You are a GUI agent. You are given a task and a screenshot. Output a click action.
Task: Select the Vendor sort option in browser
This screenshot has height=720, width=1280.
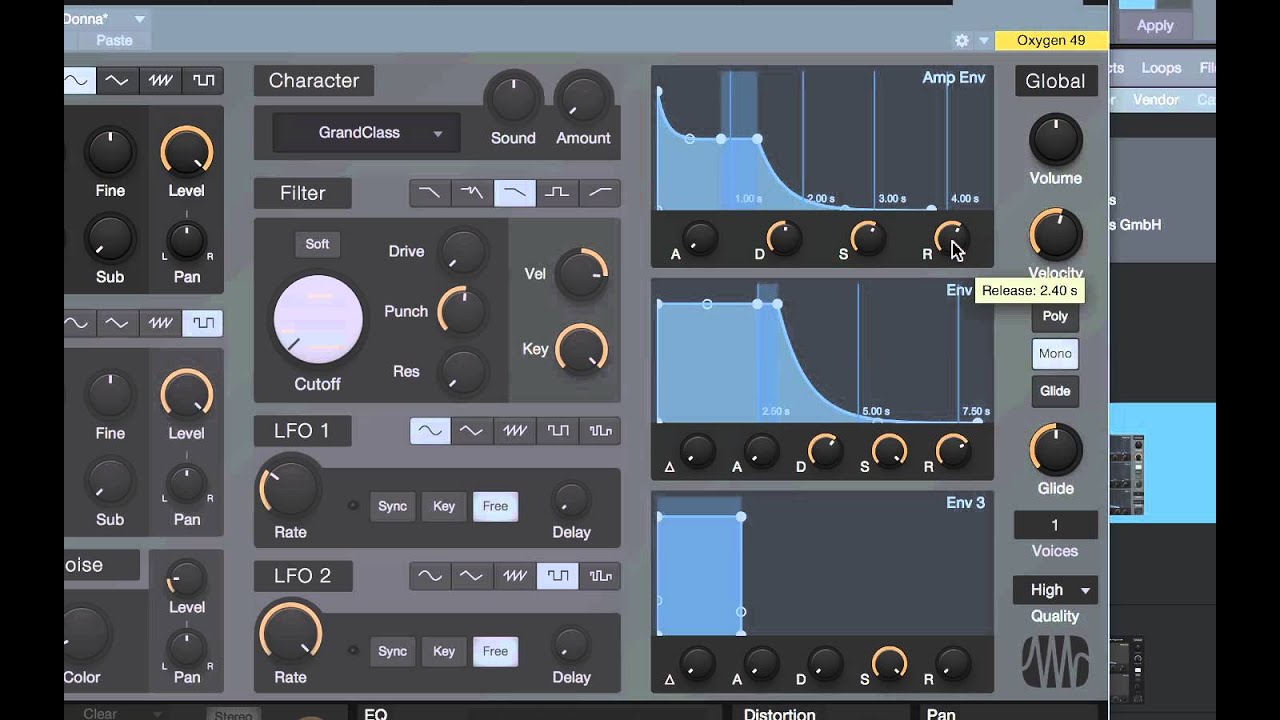[x=1156, y=100]
